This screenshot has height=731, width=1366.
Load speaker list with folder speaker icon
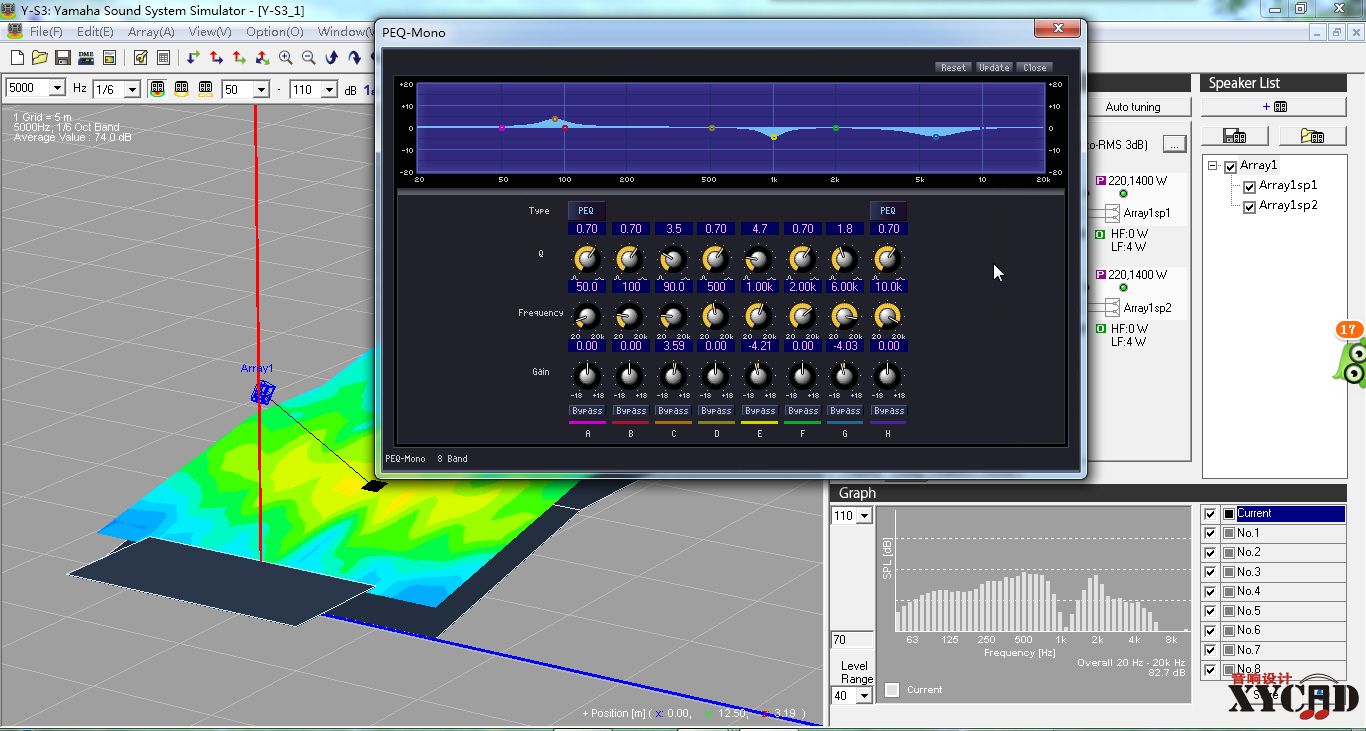tap(1312, 136)
